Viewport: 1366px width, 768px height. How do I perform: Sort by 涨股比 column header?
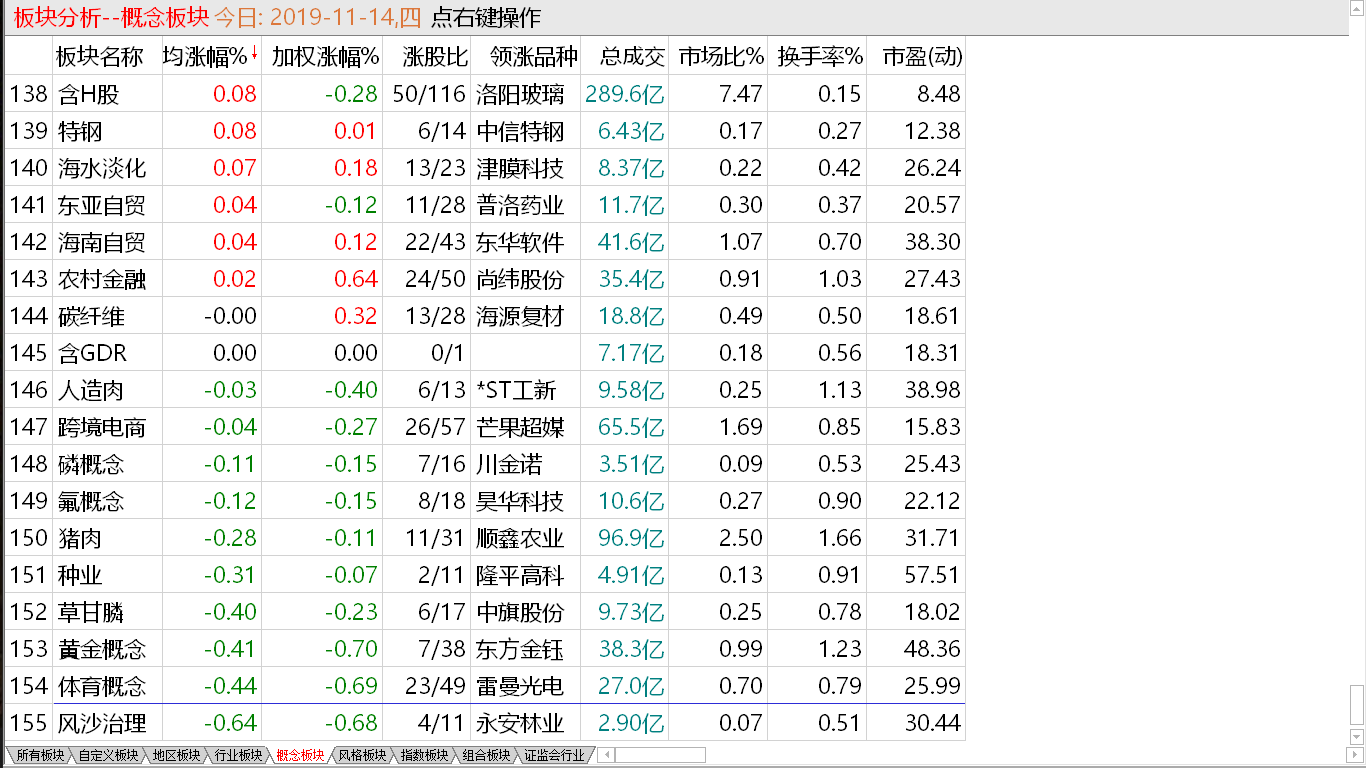tap(434, 57)
